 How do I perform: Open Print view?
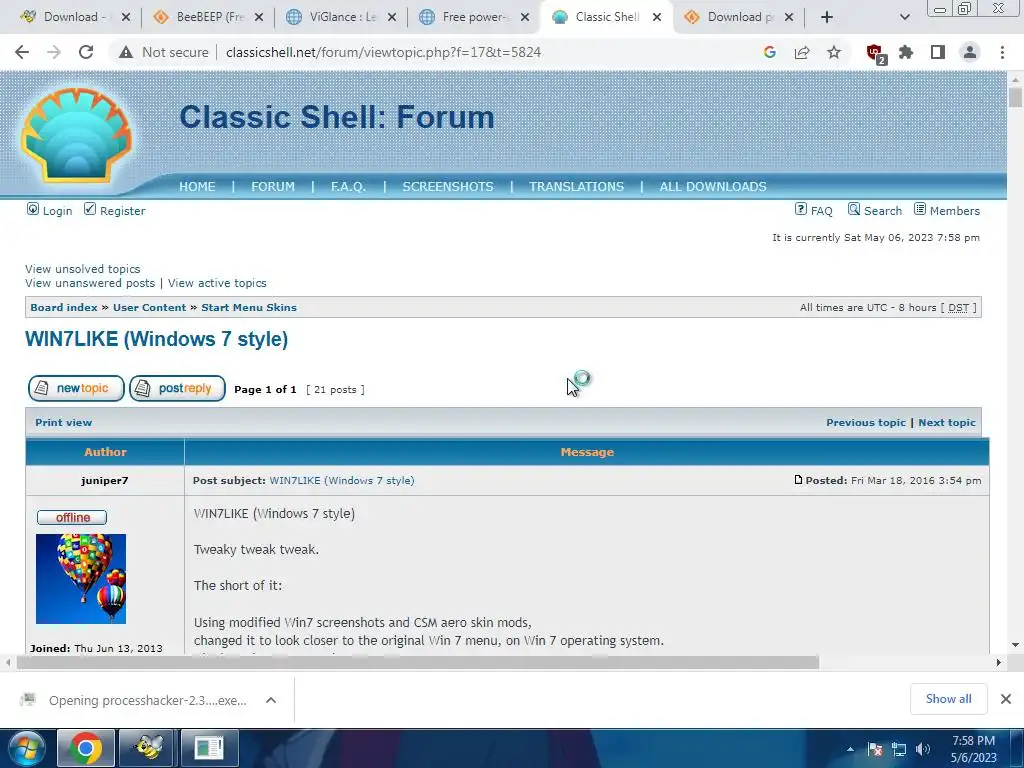tap(64, 423)
